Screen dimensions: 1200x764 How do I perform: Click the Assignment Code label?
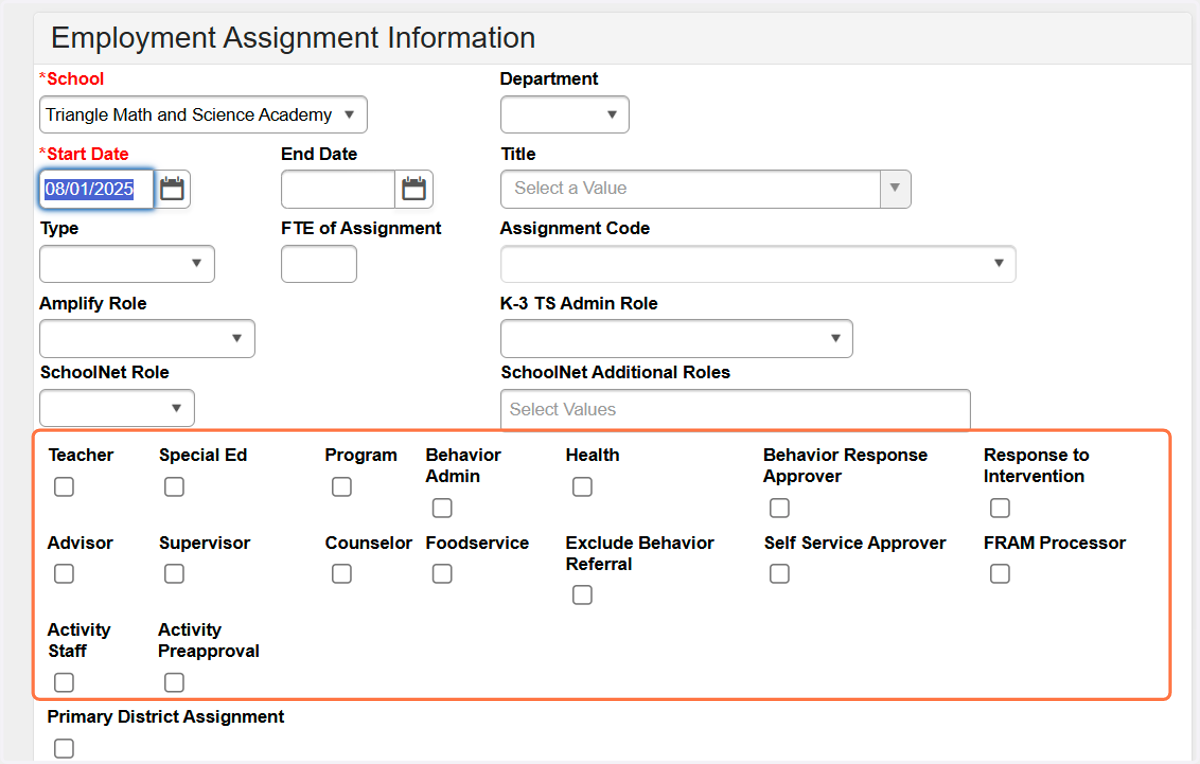click(575, 228)
